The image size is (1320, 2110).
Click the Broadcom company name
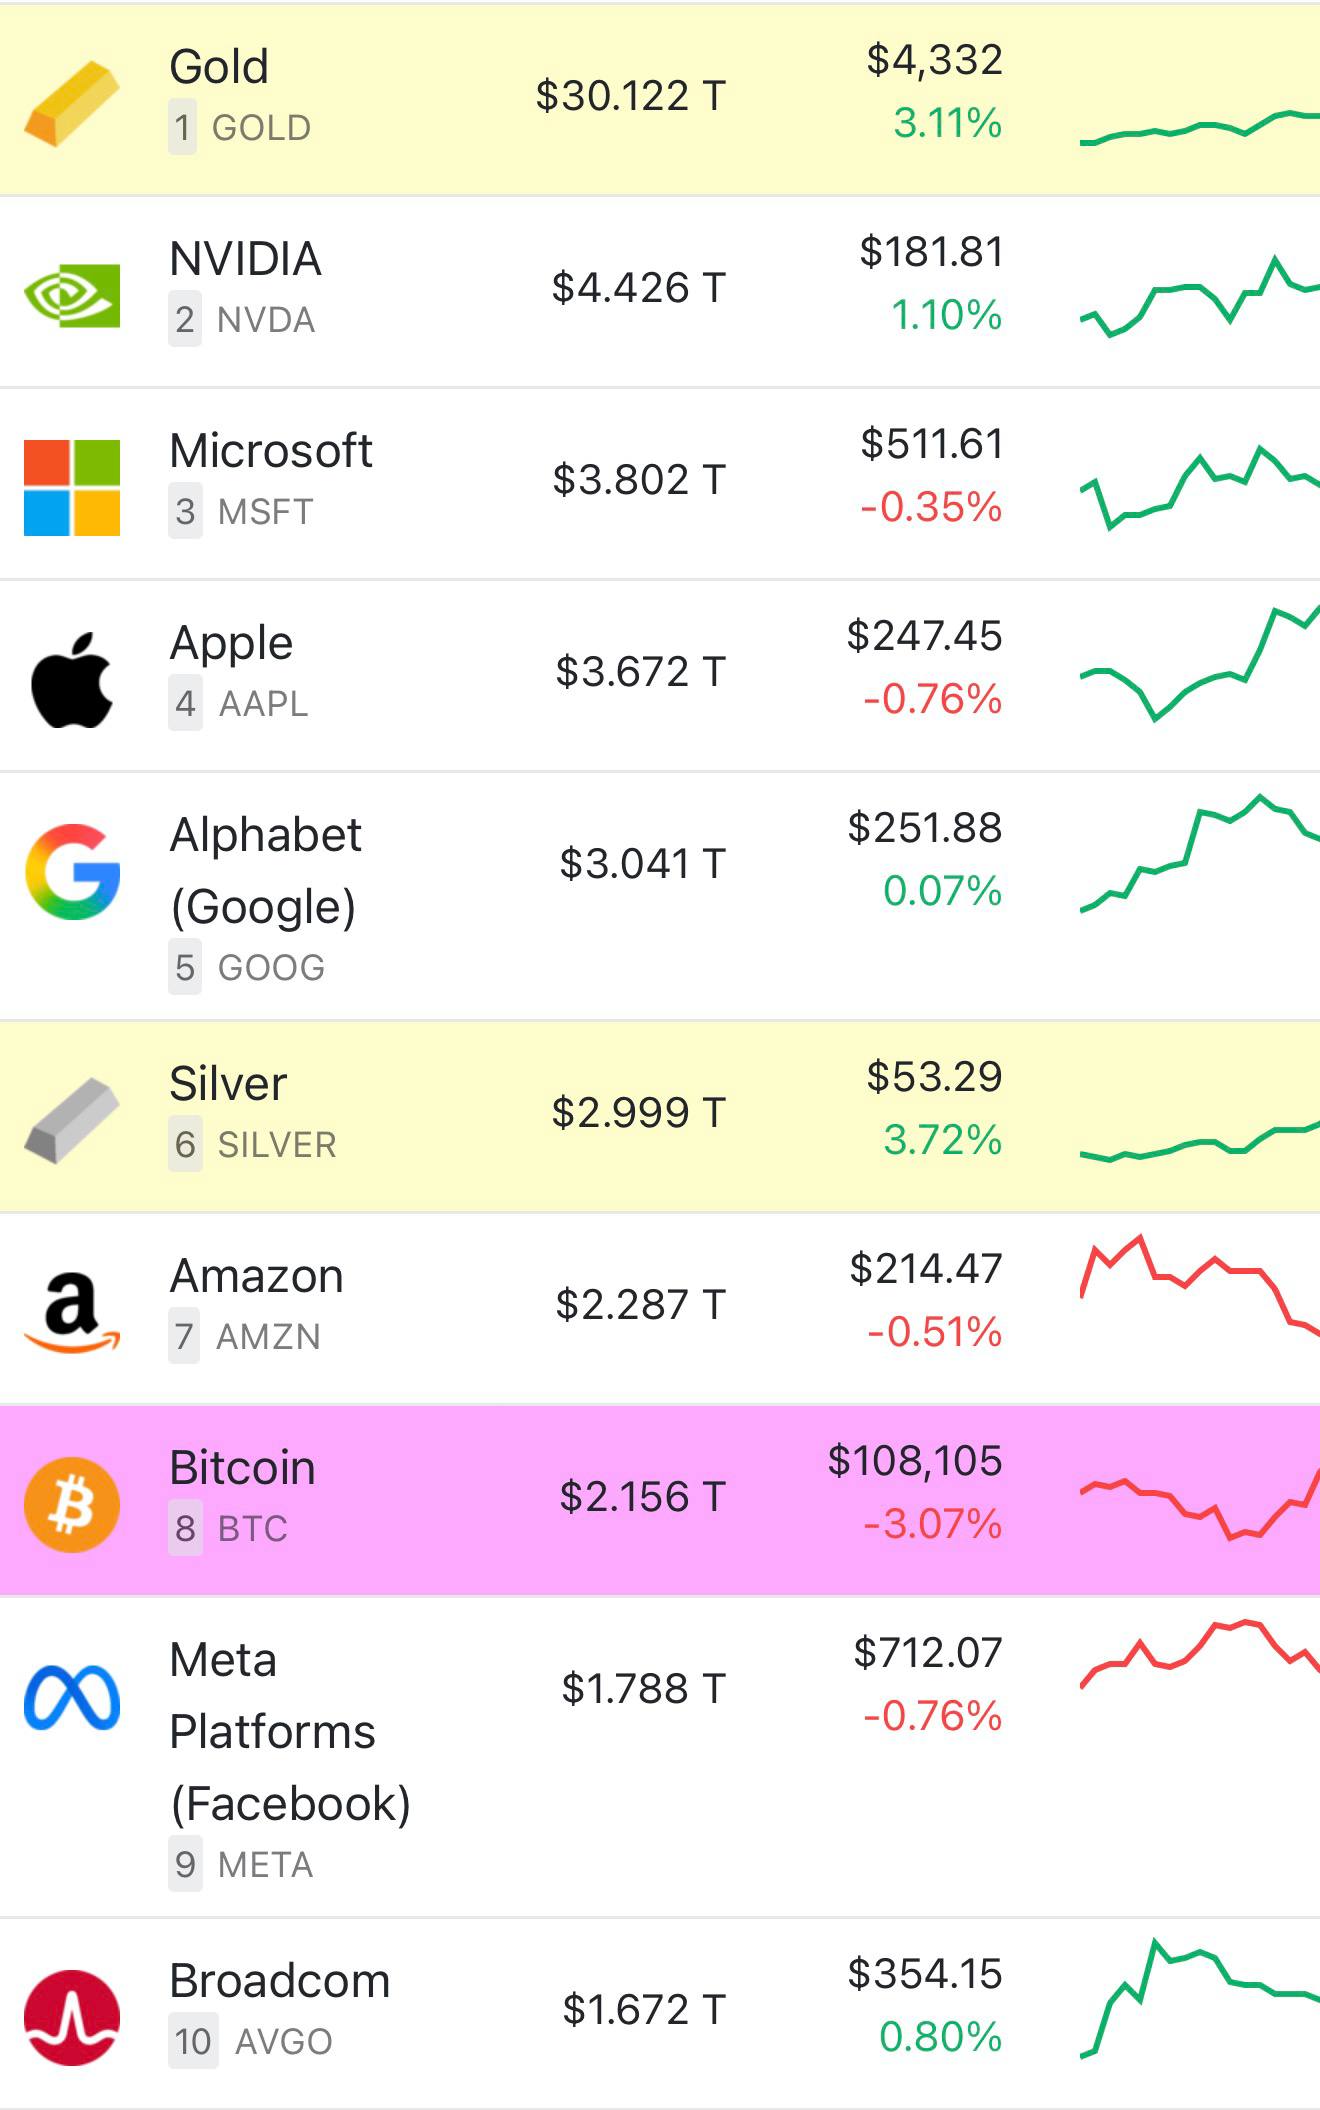(x=280, y=1981)
